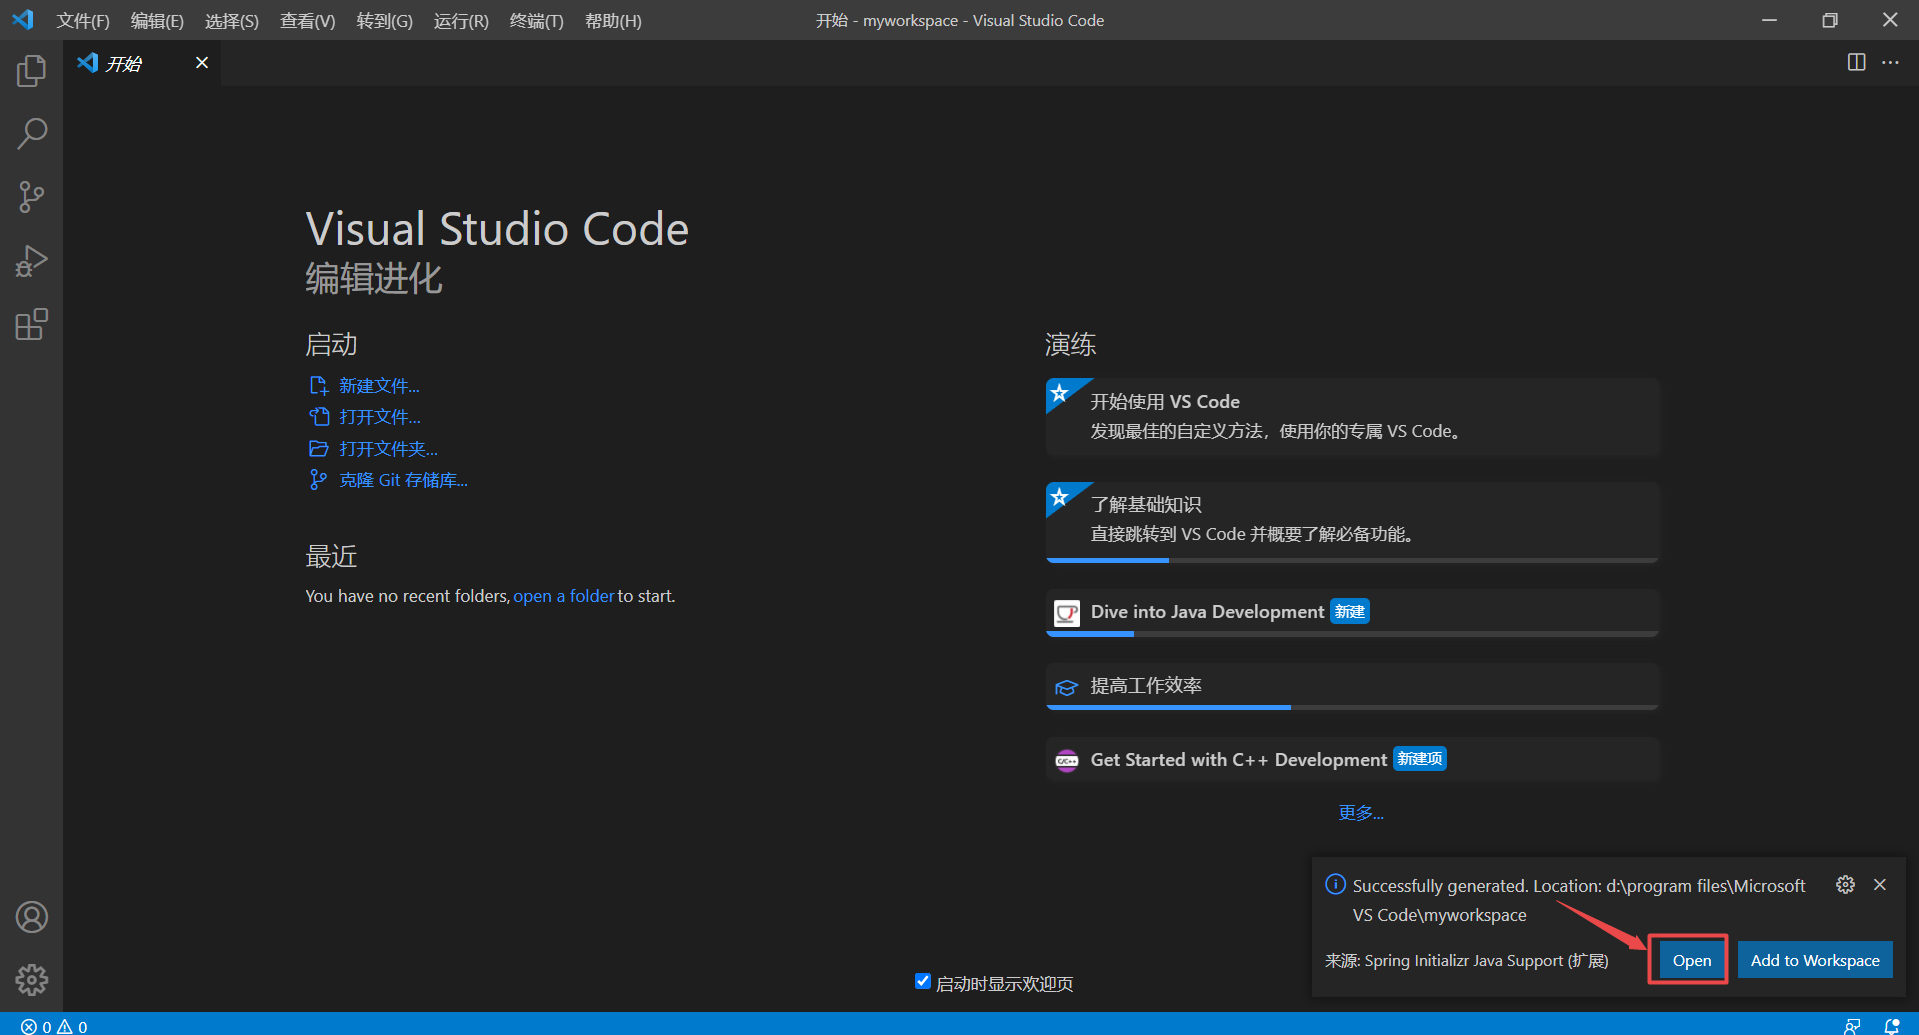The image size is (1919, 1035).
Task: Click the open file icon beside 打开文件
Action: point(319,417)
